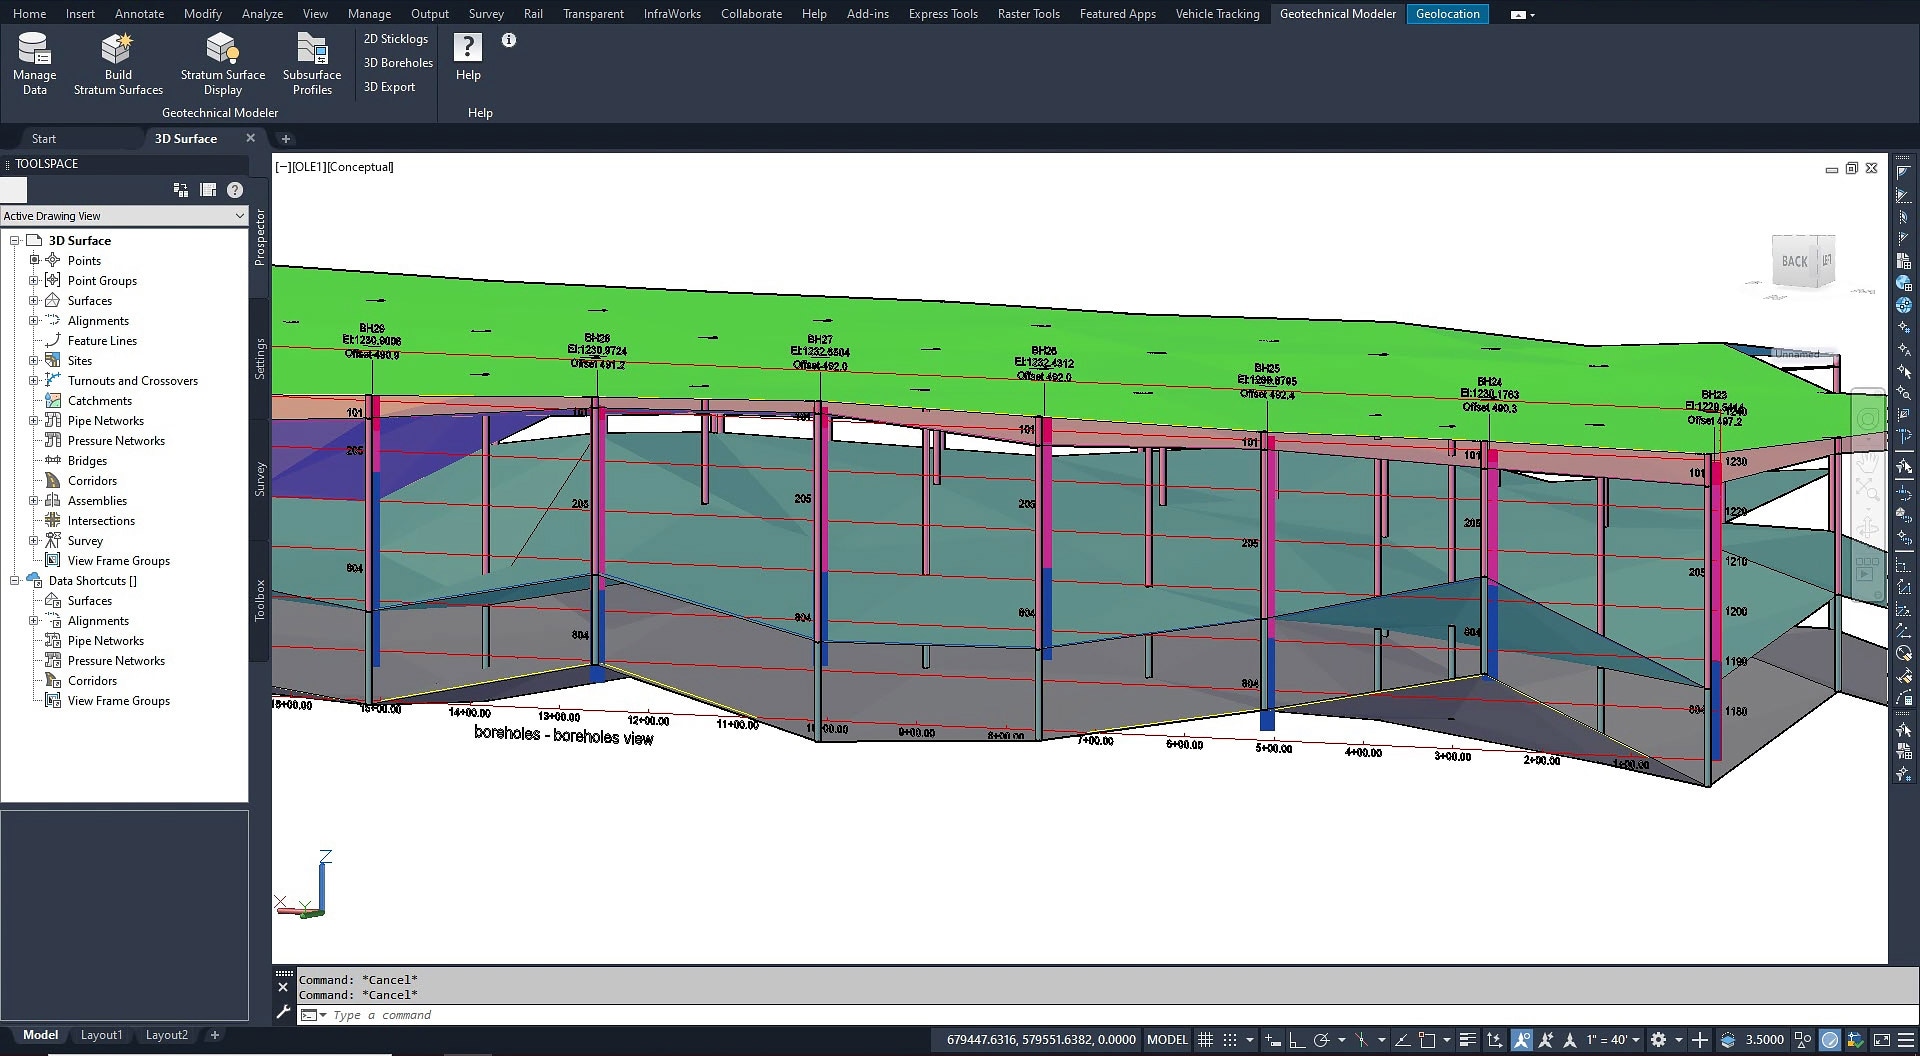Switch to the Geotechnical Modeler ribbon tab

point(1337,13)
